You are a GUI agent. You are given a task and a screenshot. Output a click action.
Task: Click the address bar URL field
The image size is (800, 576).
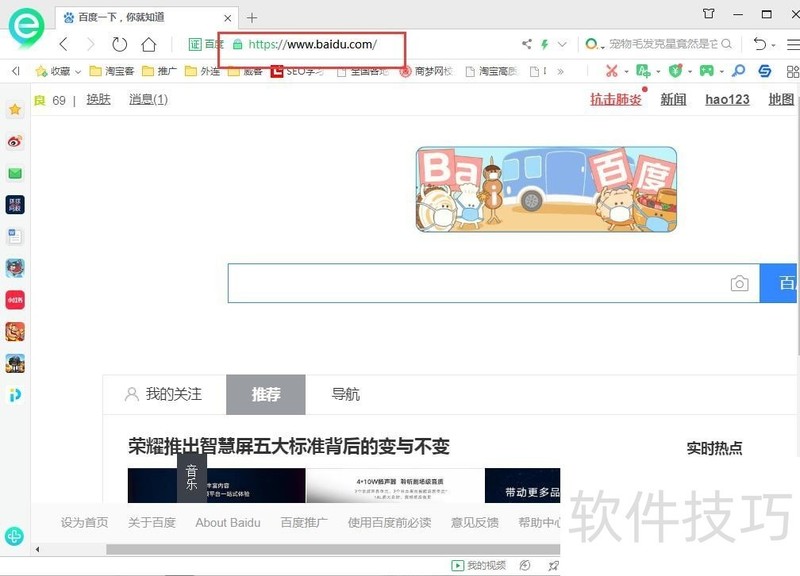point(312,44)
